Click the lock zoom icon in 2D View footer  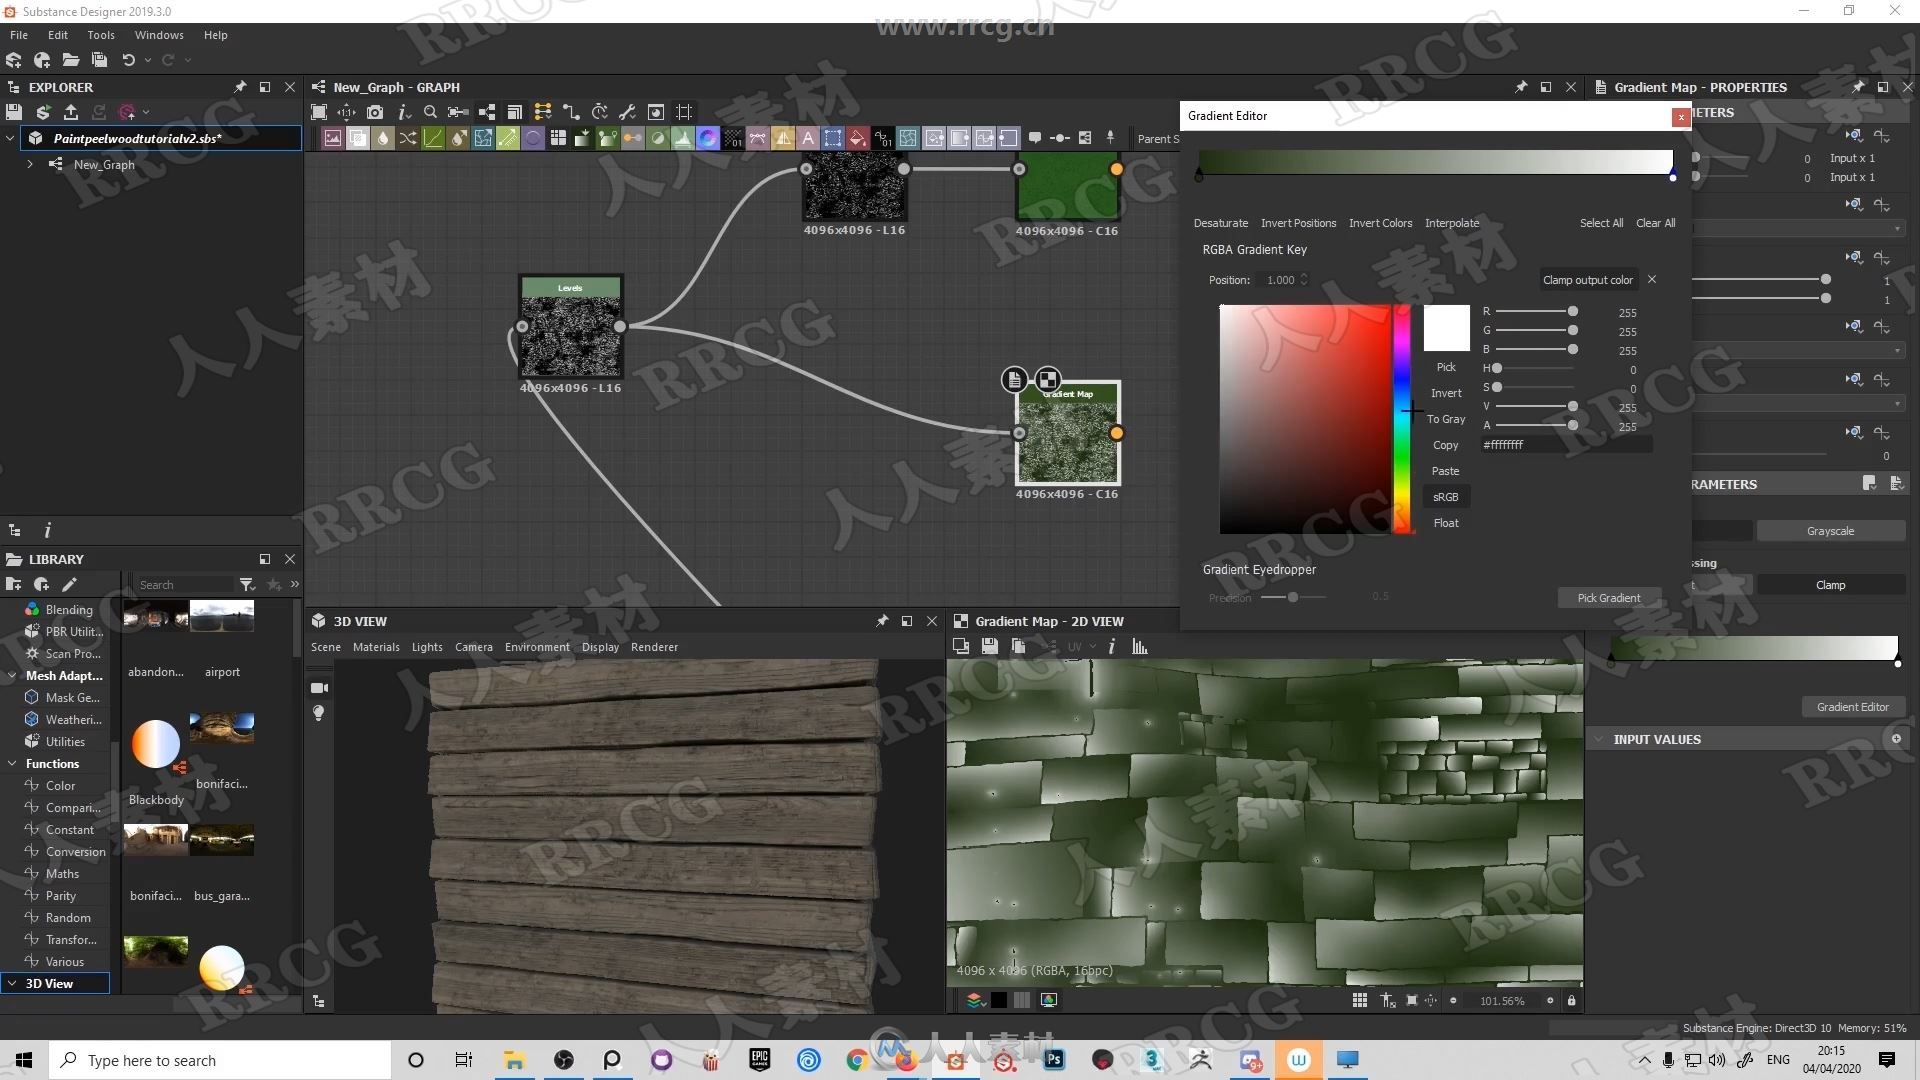[x=1571, y=1000]
